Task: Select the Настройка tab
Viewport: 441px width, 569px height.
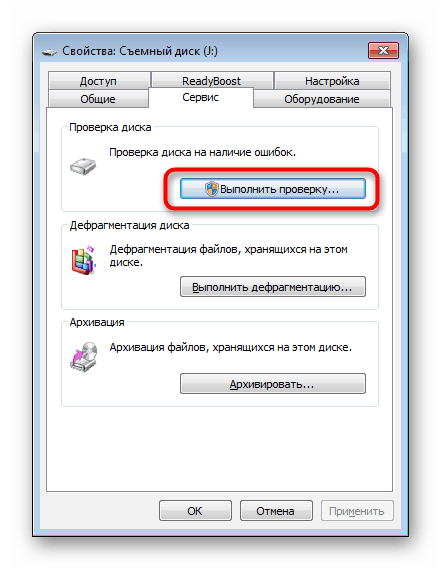Action: tap(332, 81)
